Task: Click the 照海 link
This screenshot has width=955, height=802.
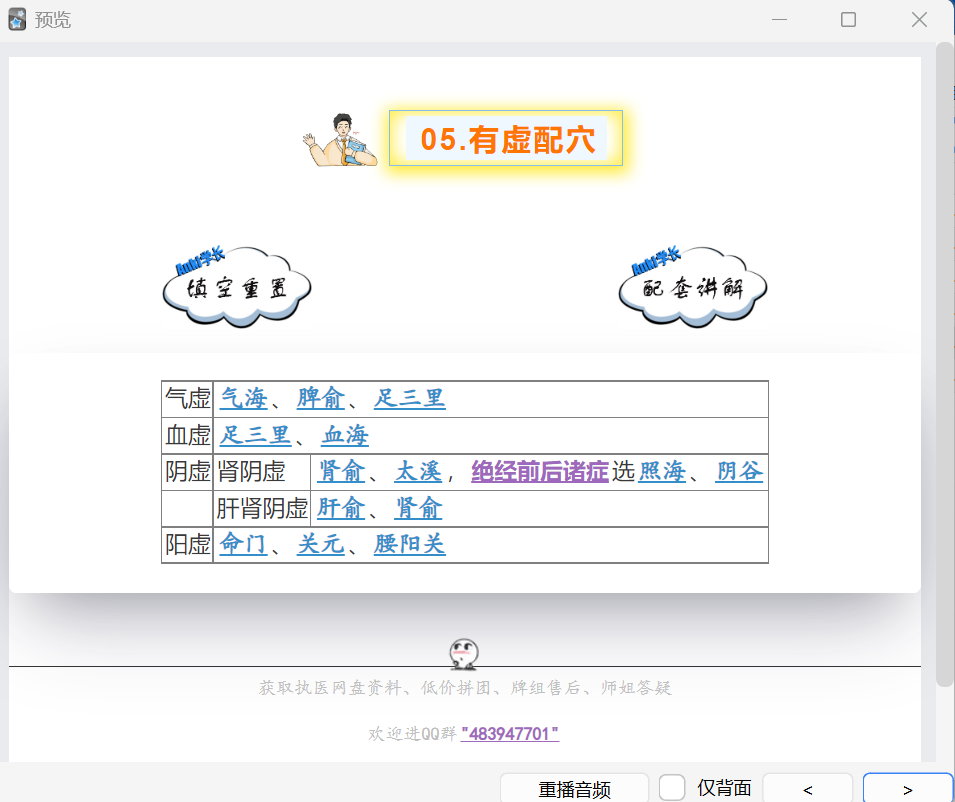Action: pyautogui.click(x=662, y=472)
